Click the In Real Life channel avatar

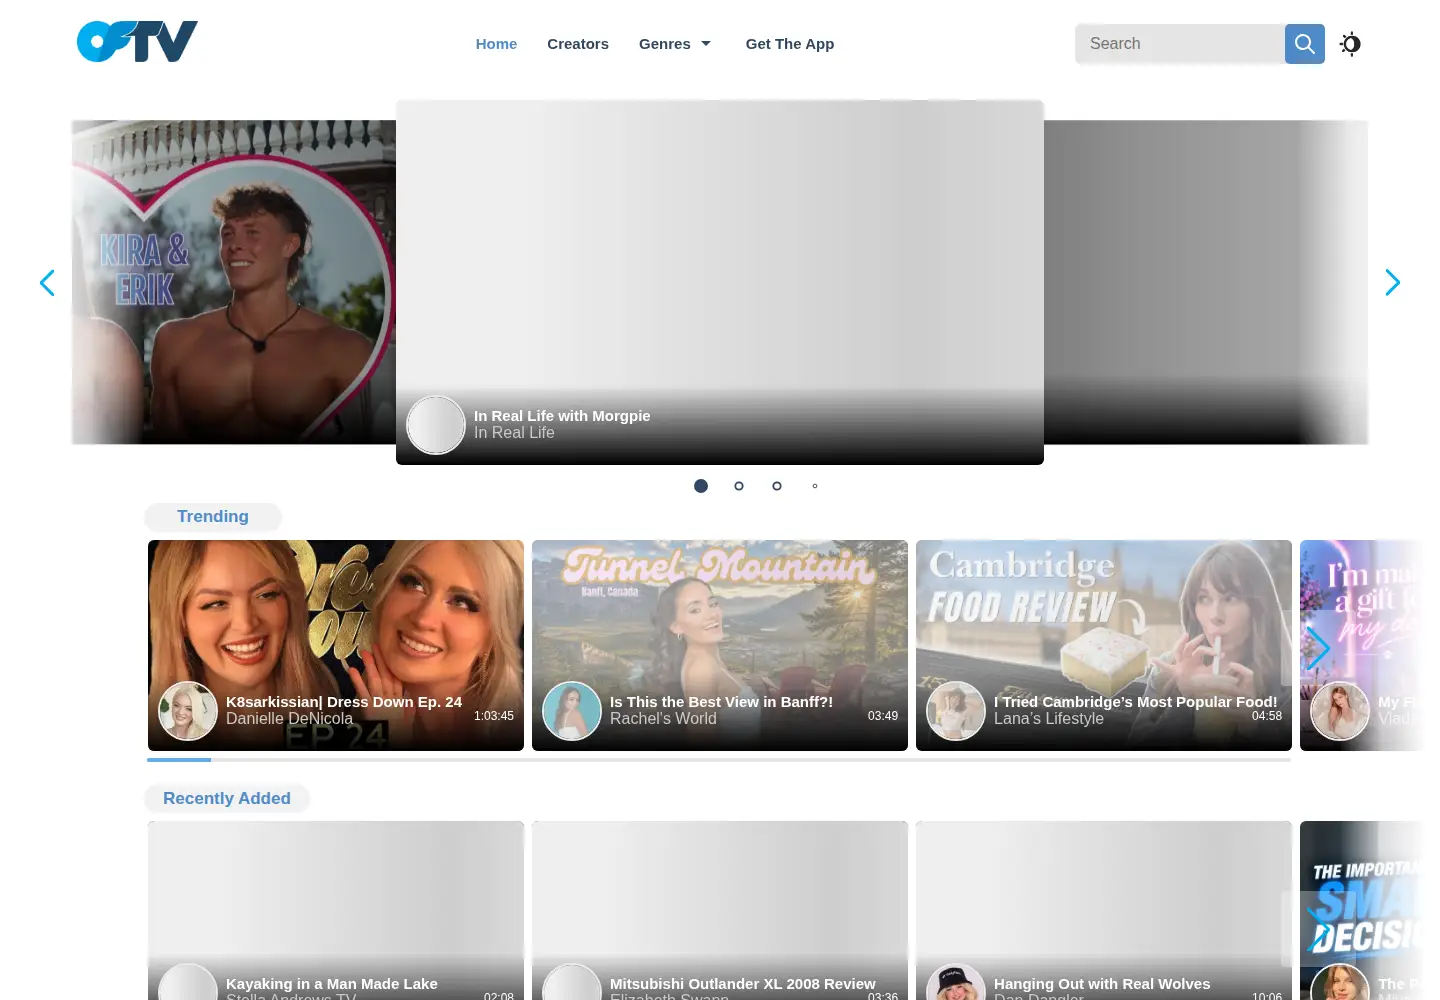point(436,425)
